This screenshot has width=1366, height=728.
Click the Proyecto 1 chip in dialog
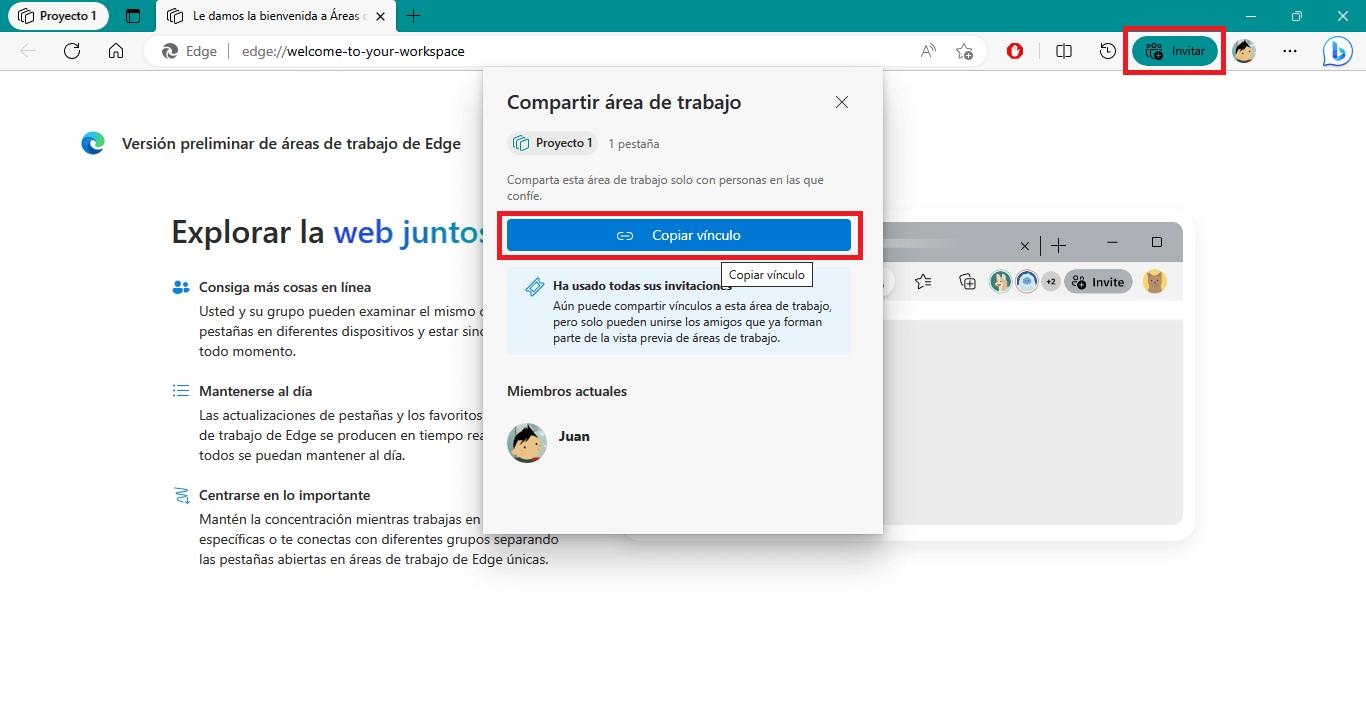click(x=552, y=143)
